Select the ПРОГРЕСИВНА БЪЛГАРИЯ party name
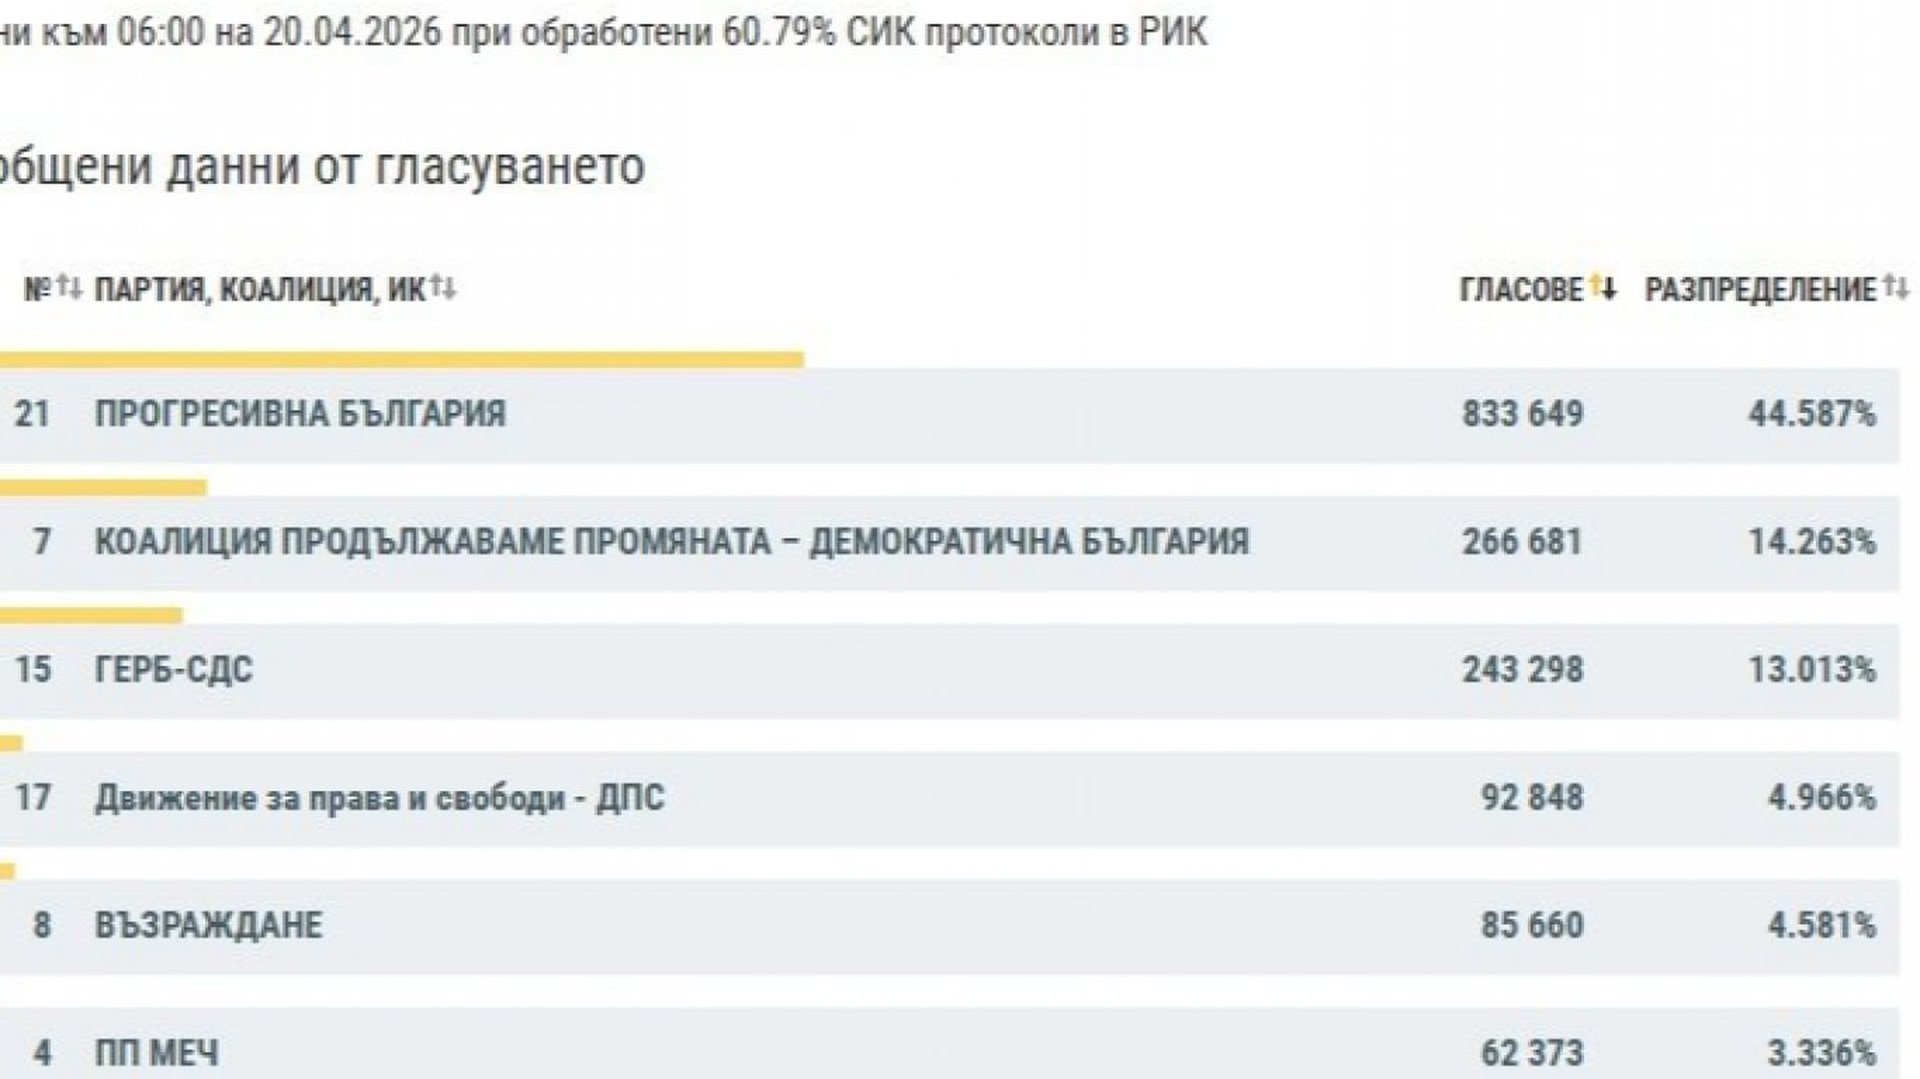The image size is (1920, 1079). point(300,414)
